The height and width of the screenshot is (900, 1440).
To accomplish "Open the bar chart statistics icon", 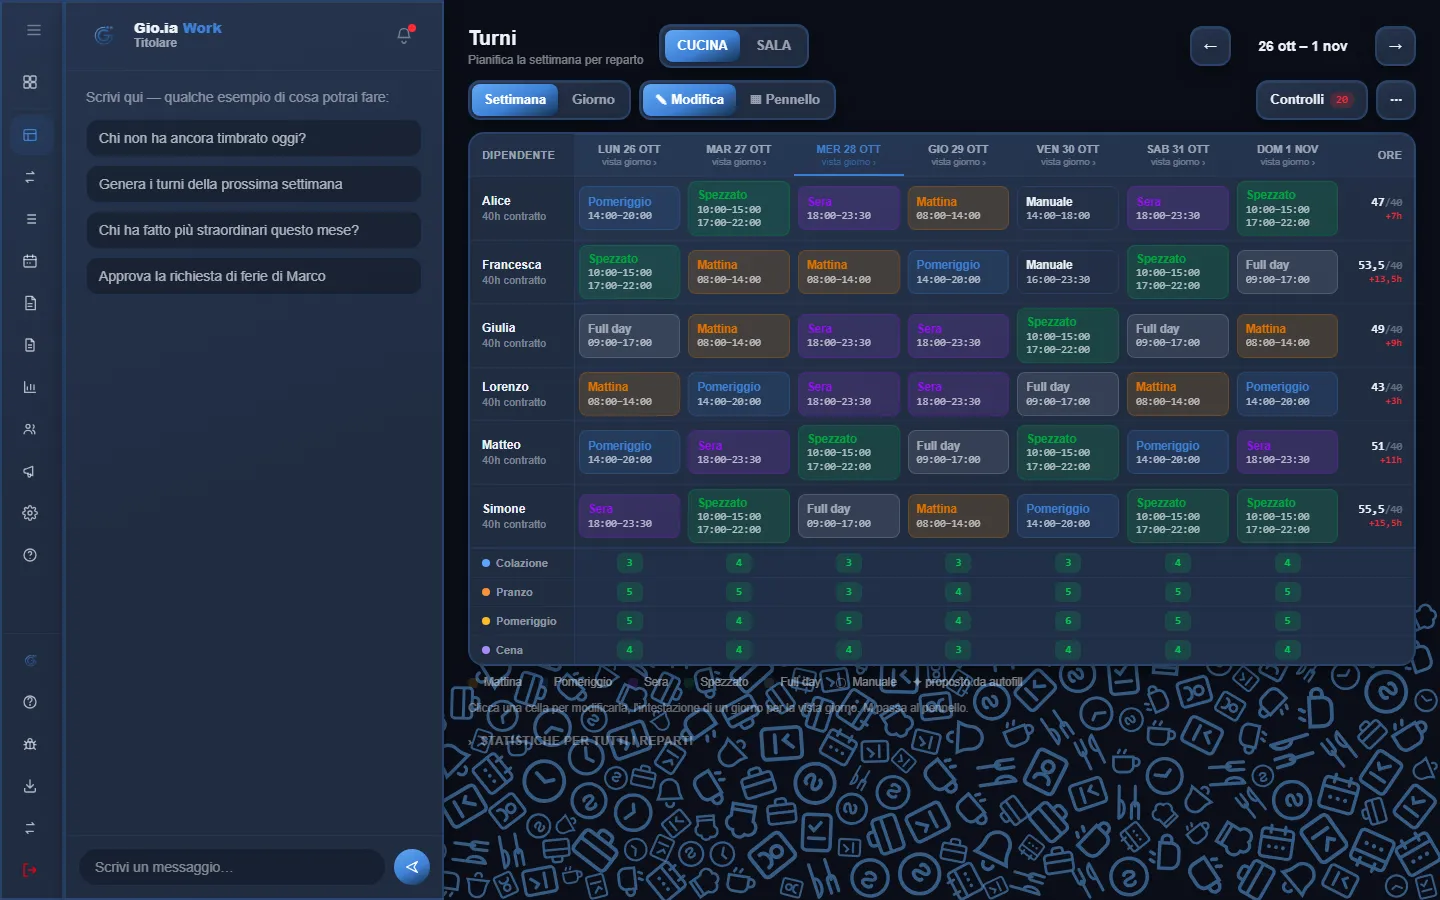I will coord(30,387).
